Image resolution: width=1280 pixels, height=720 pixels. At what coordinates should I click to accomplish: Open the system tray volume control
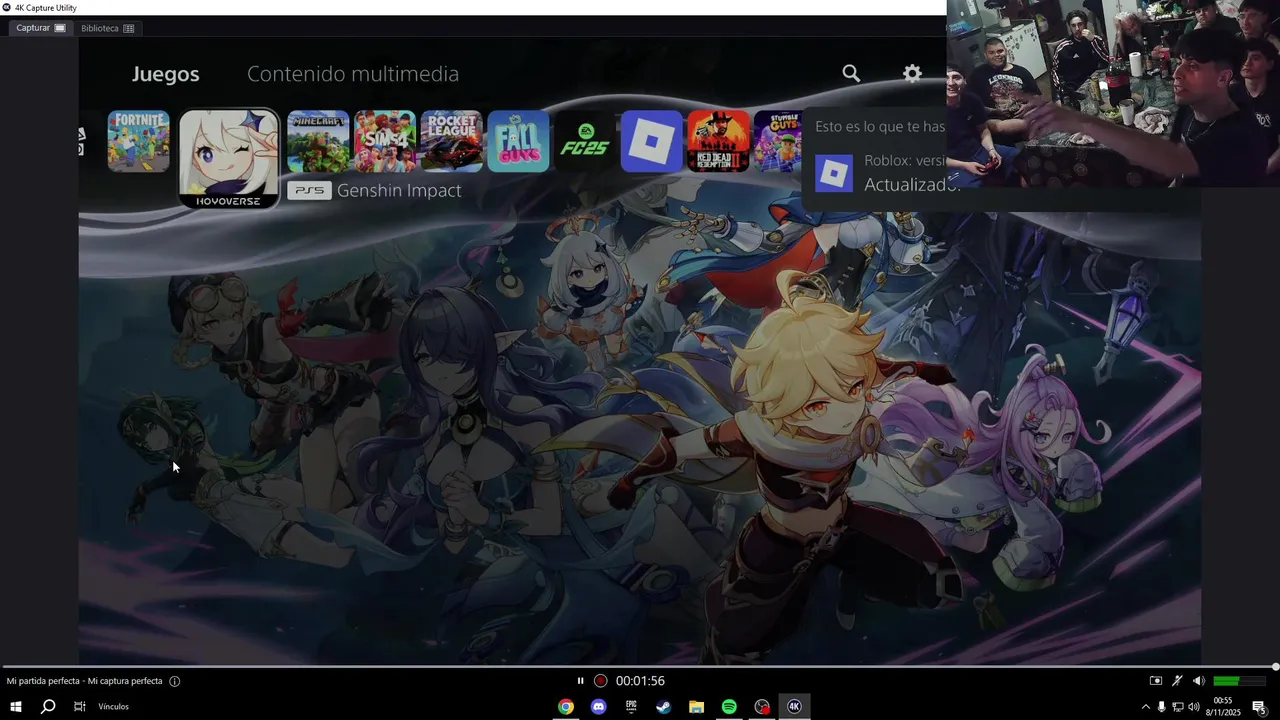[1194, 707]
